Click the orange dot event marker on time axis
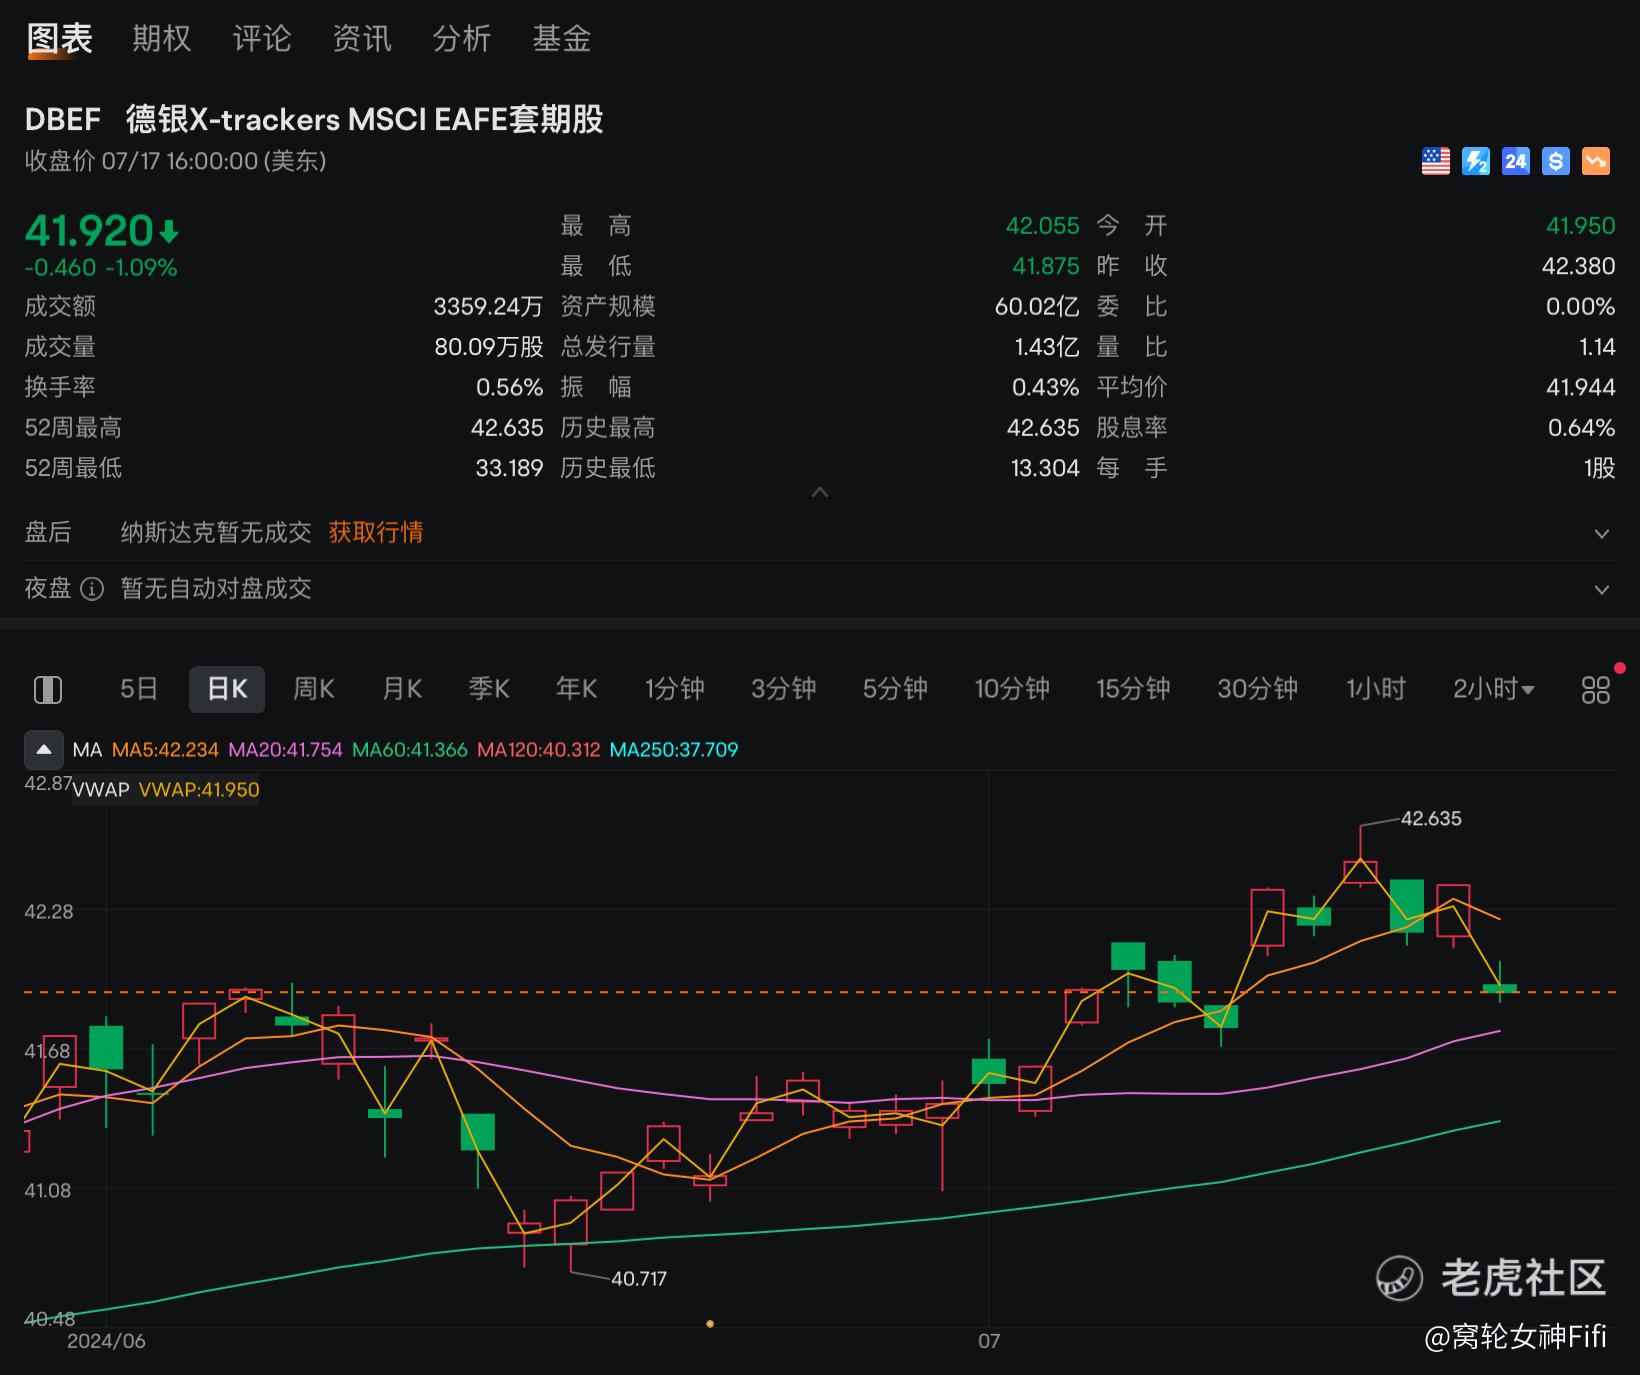1640x1375 pixels. tap(710, 1324)
